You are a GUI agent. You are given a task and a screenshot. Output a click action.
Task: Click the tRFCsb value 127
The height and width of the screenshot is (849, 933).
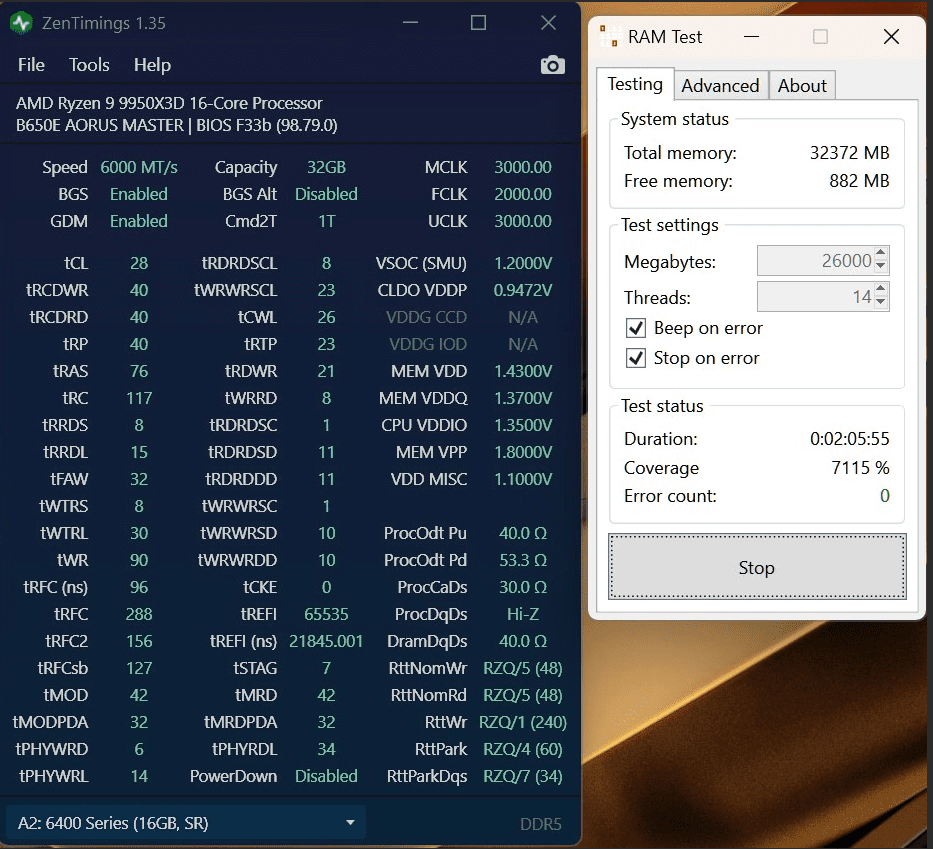click(139, 668)
